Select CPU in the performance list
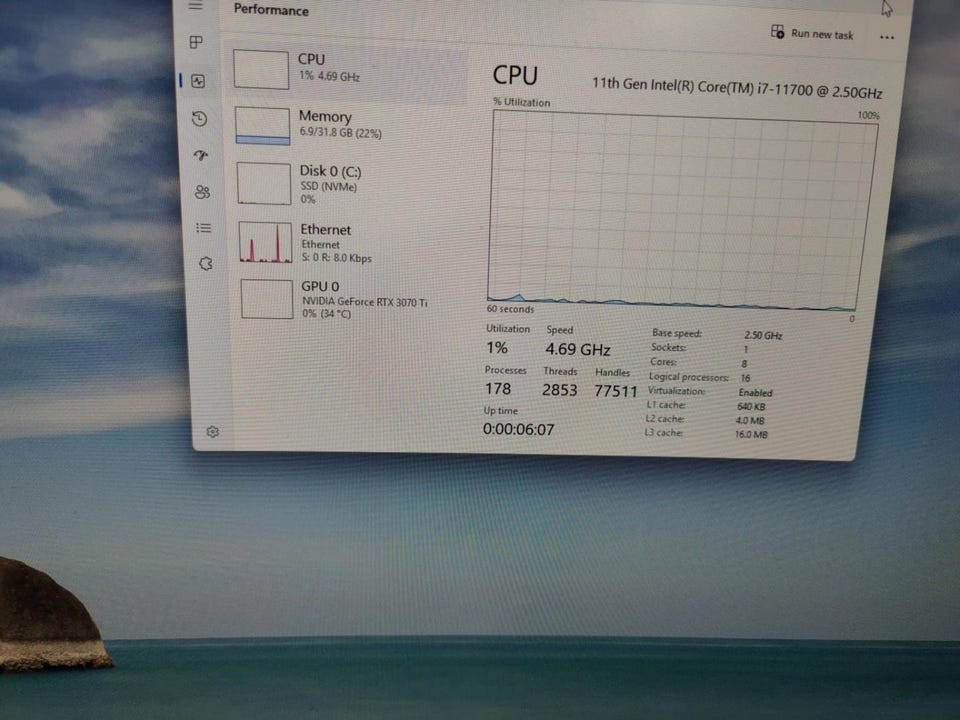This screenshot has height=720, width=960. coord(348,70)
